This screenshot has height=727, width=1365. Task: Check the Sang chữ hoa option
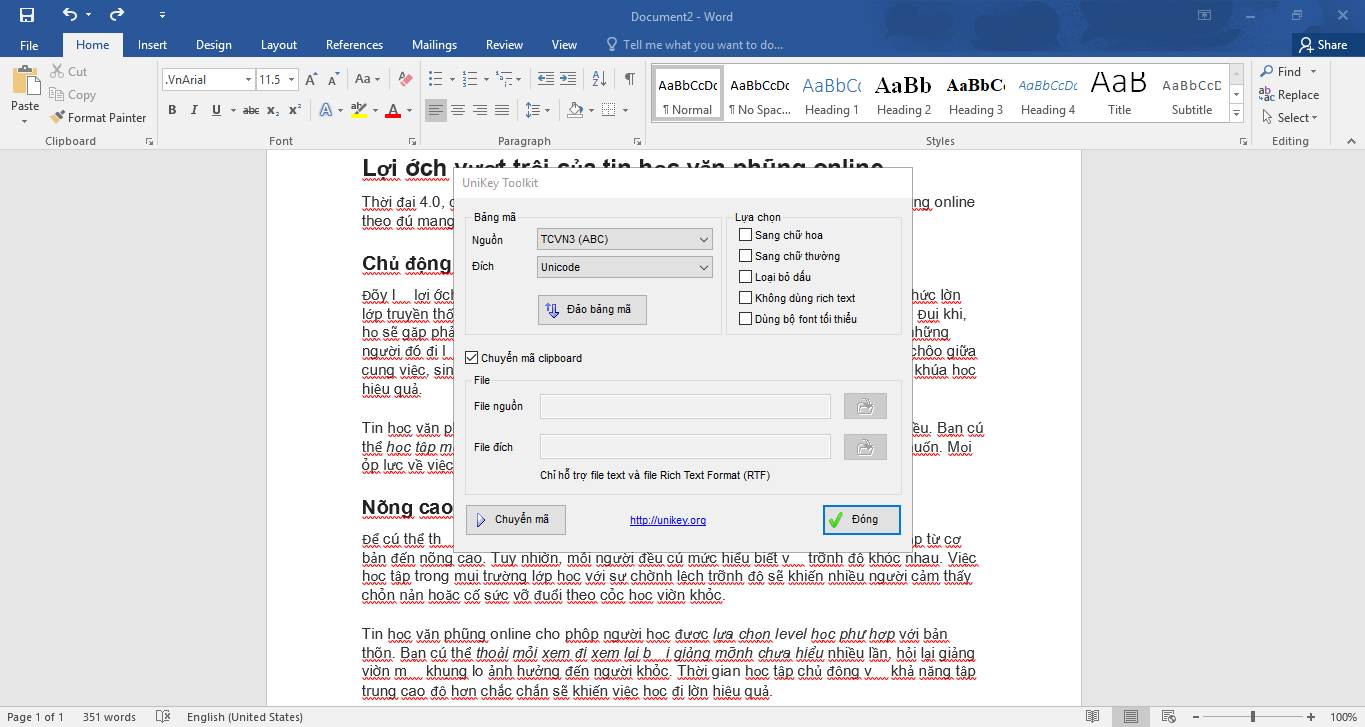click(x=745, y=235)
